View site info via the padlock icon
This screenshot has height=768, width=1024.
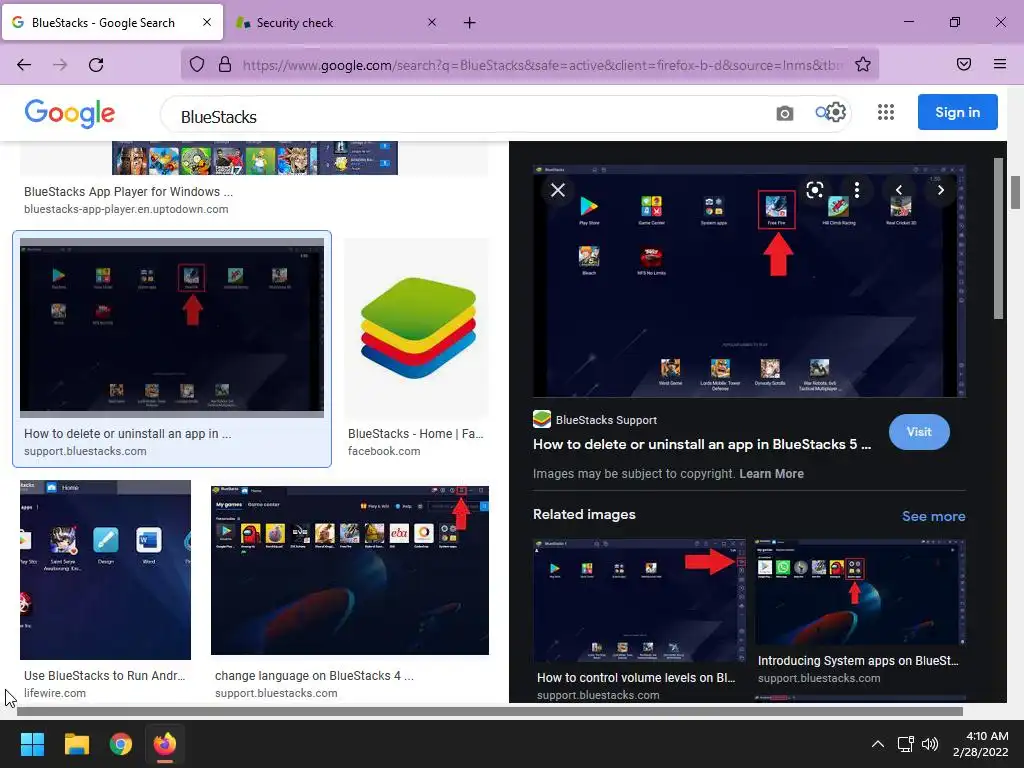click(225, 64)
